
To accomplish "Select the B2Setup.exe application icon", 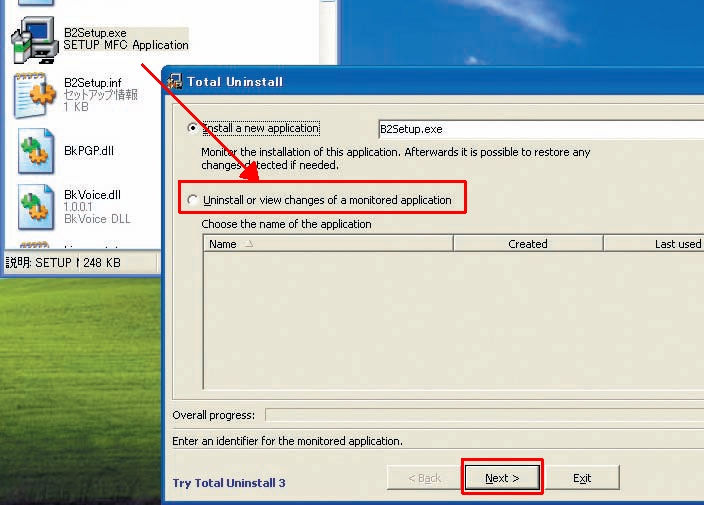I will click(x=35, y=40).
